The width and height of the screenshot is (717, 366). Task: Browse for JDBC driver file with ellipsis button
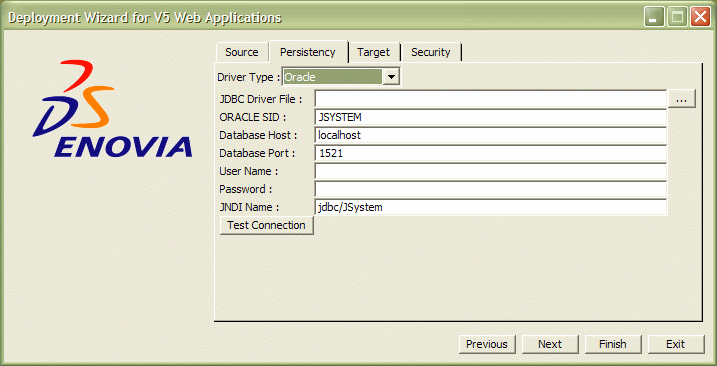[x=682, y=99]
